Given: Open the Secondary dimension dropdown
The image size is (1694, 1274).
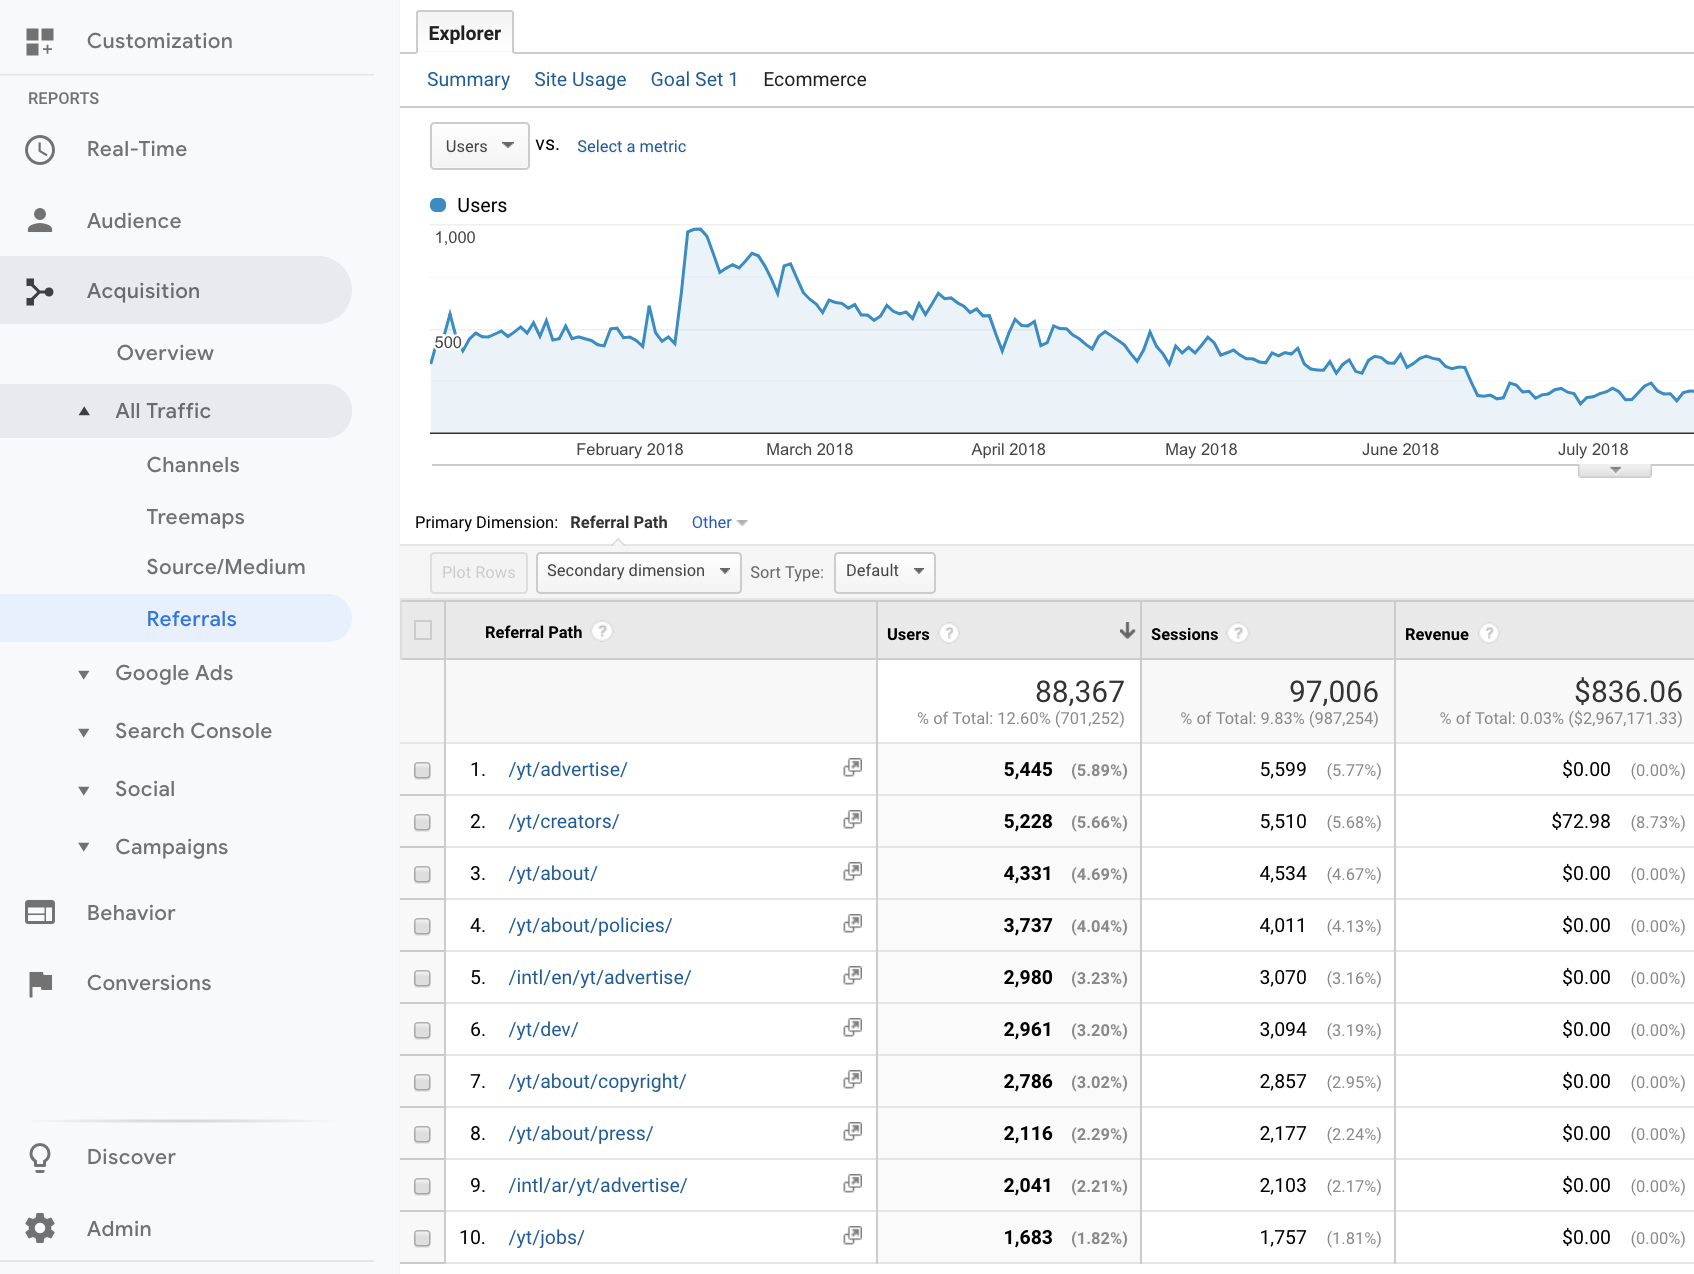Looking at the screenshot, I should pyautogui.click(x=638, y=572).
